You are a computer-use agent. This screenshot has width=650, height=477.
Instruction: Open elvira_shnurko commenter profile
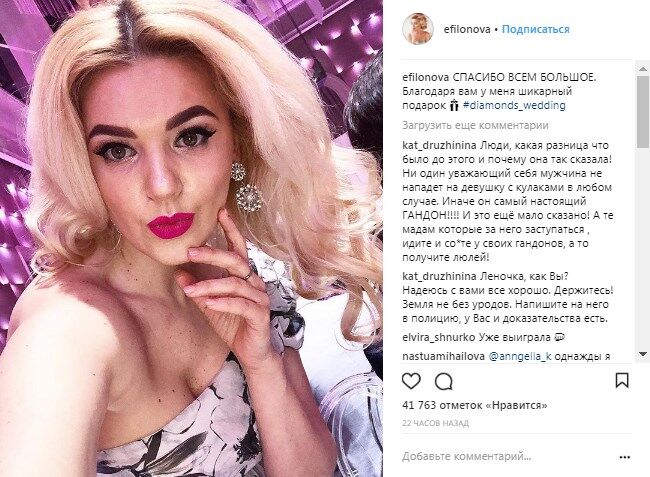pyautogui.click(x=439, y=338)
